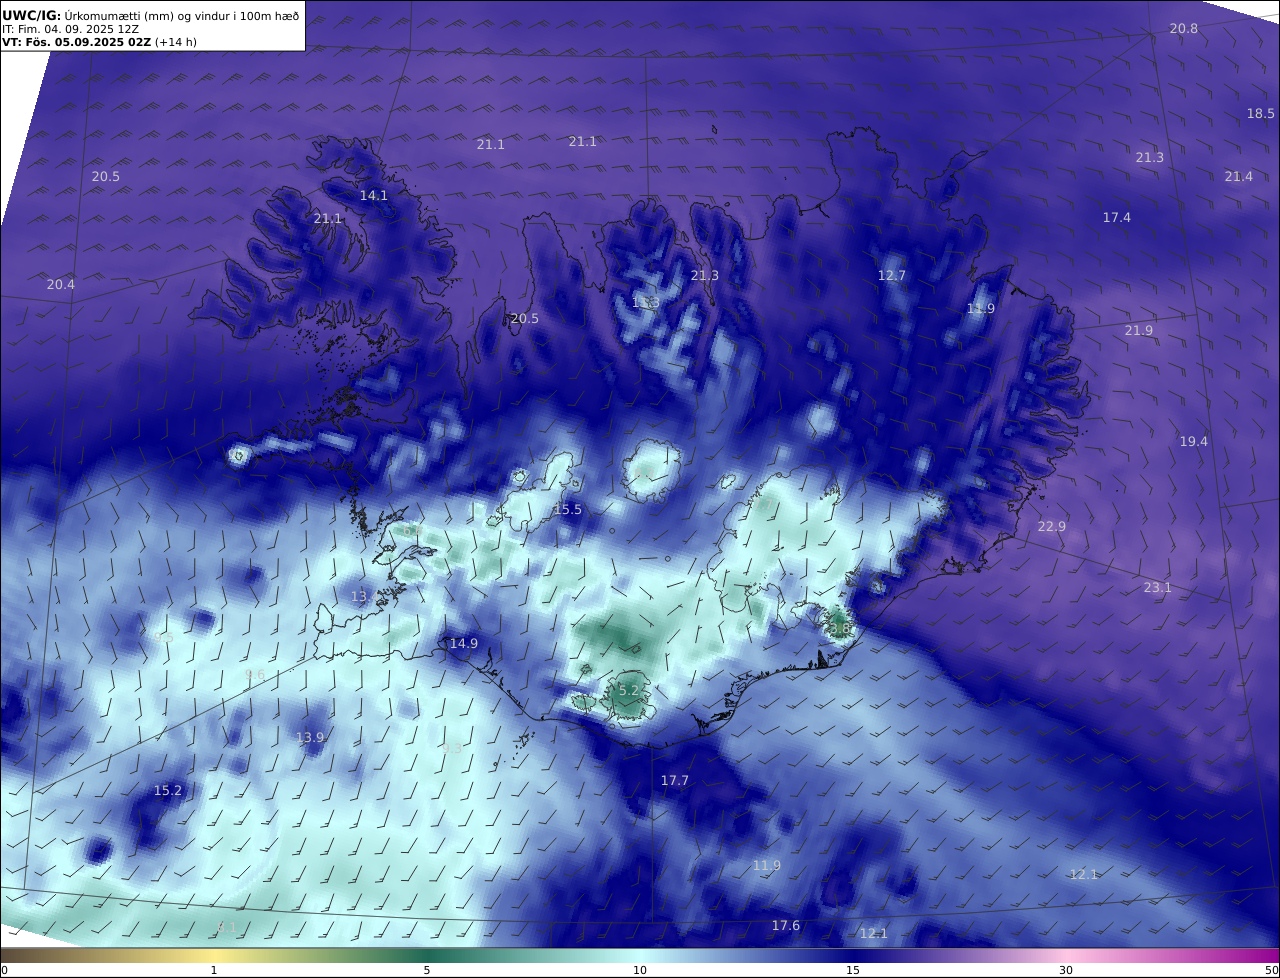Click the 18.5 value label
The height and width of the screenshot is (978, 1280).
(1261, 114)
